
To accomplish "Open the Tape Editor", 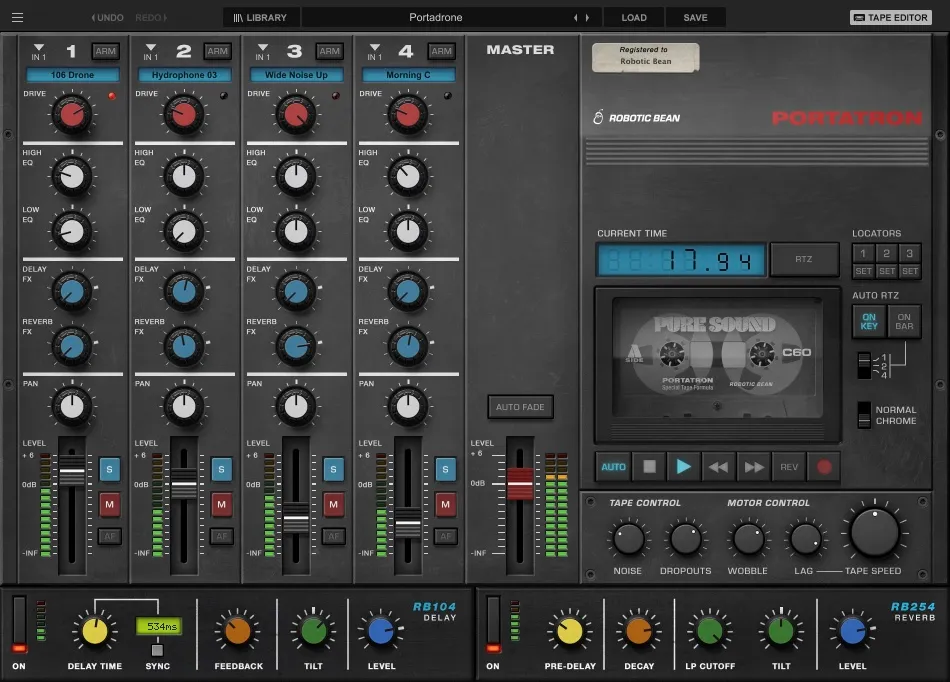I will click(891, 18).
